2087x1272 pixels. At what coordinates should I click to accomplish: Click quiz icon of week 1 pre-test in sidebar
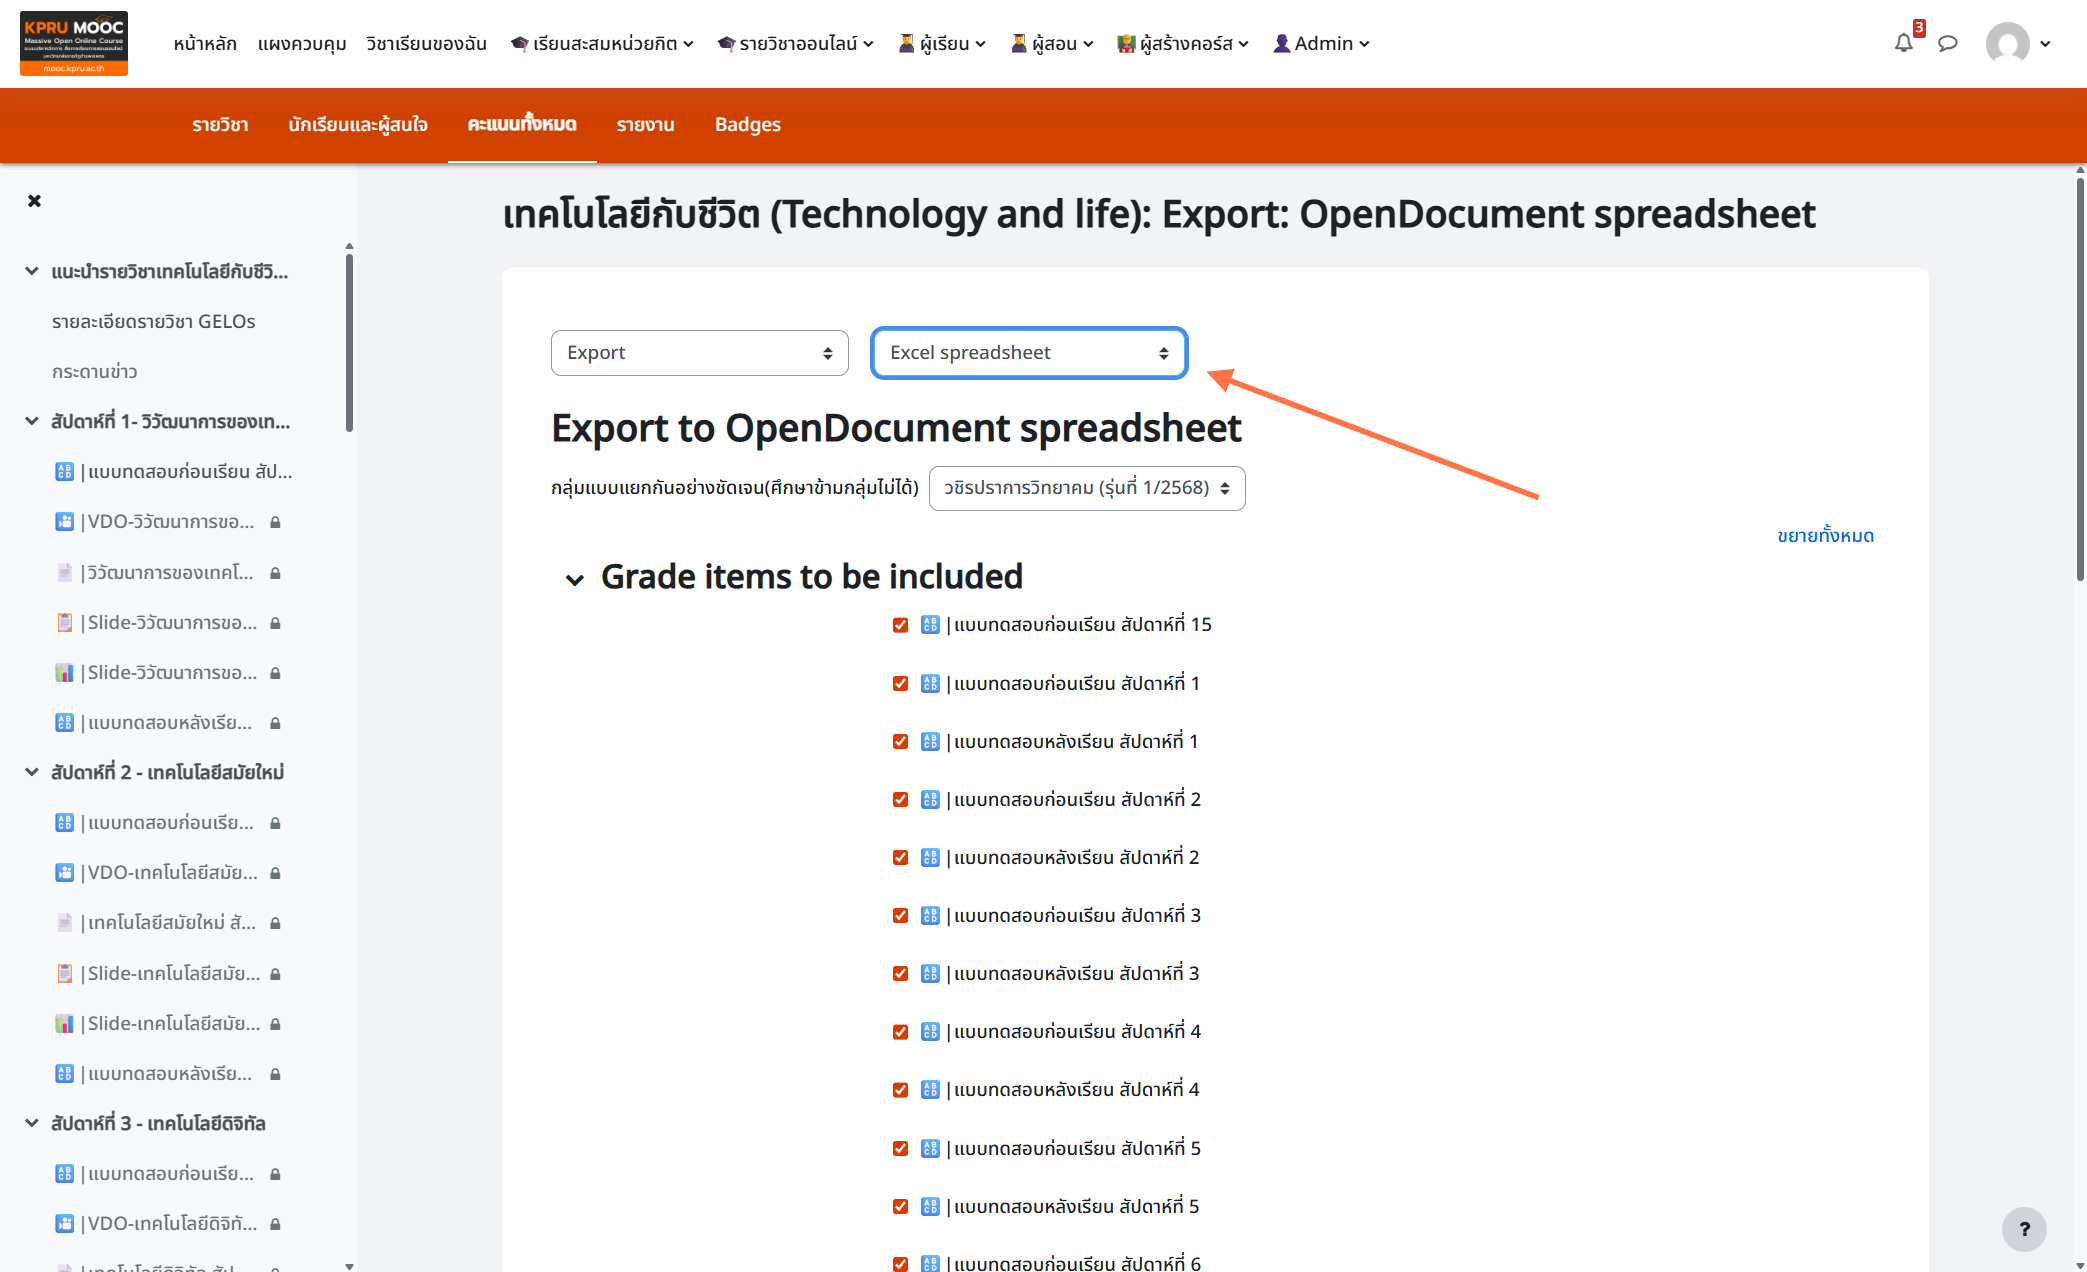[x=65, y=471]
